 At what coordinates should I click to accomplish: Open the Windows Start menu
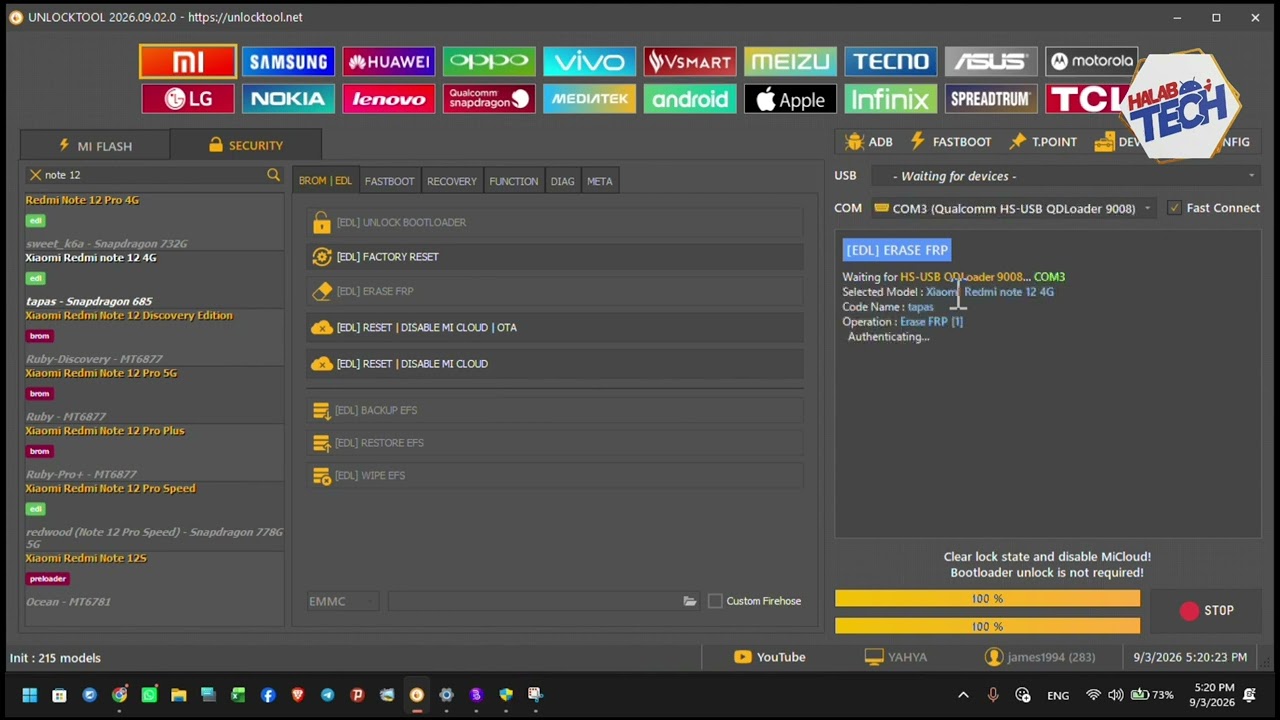point(30,695)
